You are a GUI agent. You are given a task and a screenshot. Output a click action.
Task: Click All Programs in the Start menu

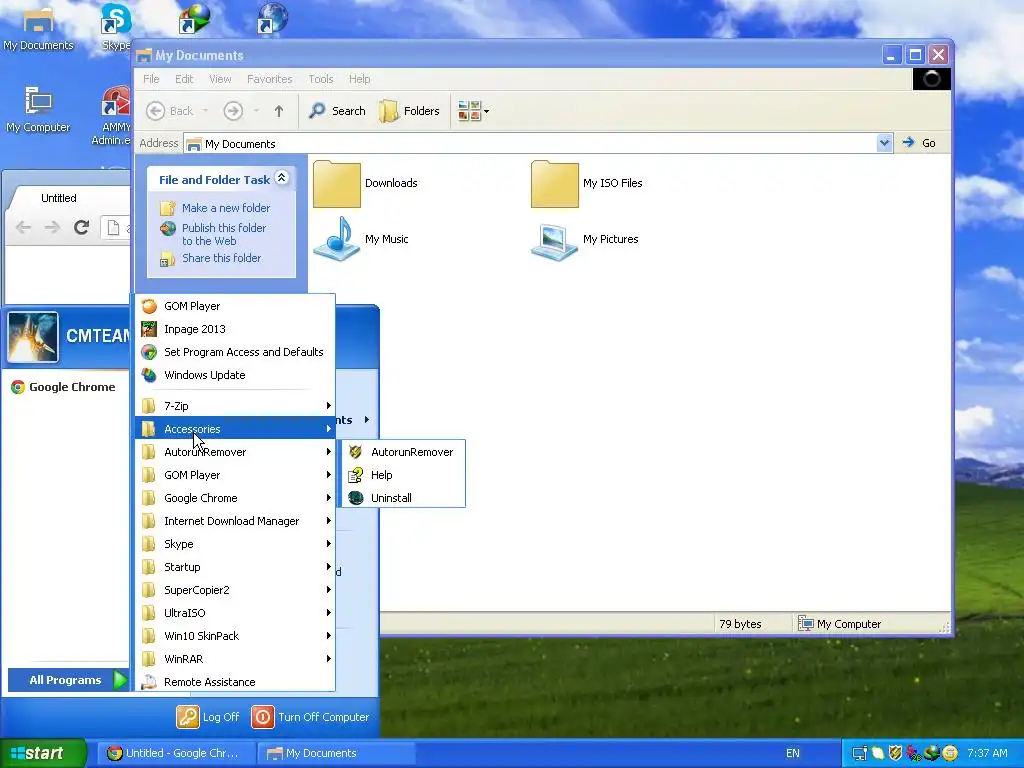[x=68, y=680]
